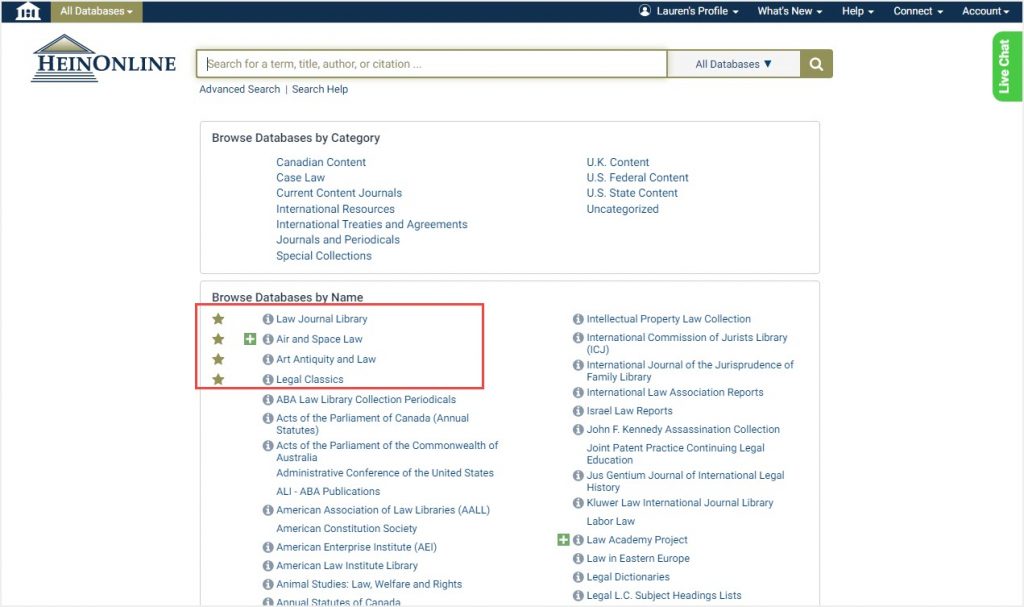Browse U.S. State Content category
This screenshot has width=1024, height=607.
632,193
